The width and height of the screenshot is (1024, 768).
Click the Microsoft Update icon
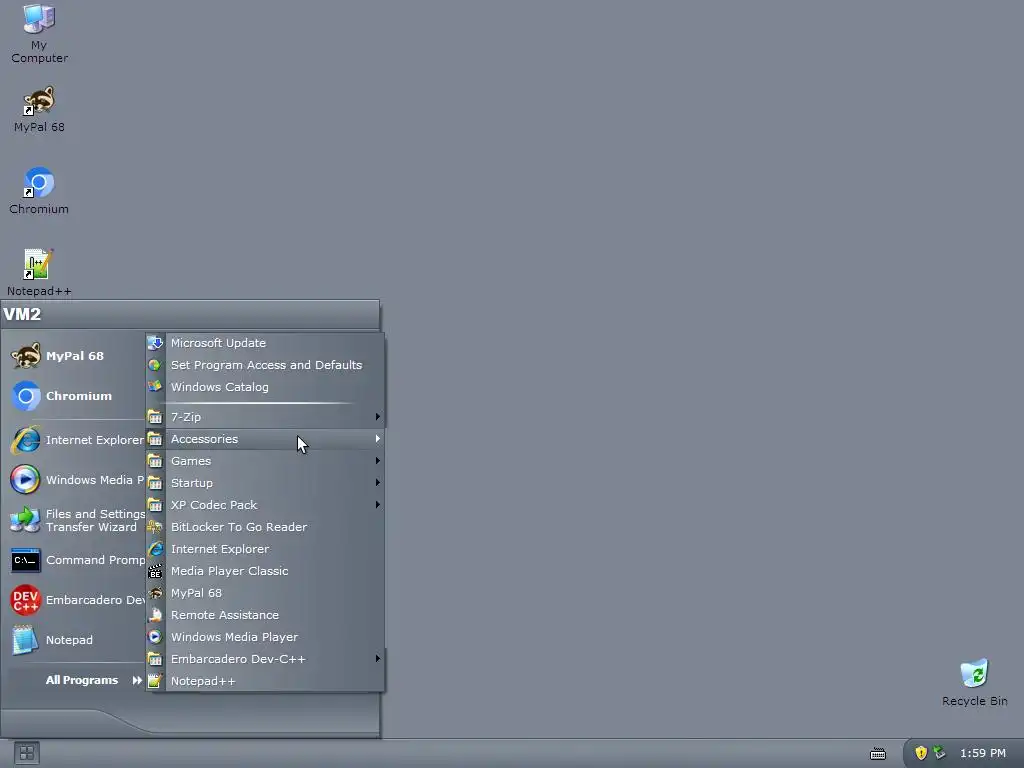click(155, 343)
